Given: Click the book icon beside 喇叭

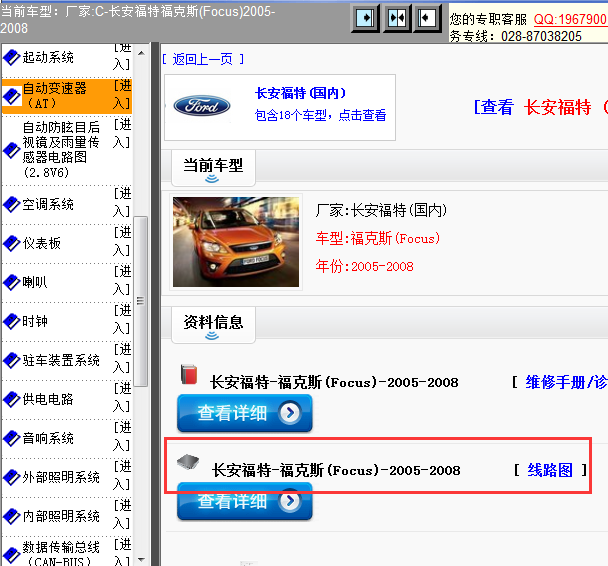Looking at the screenshot, I should 12,282.
